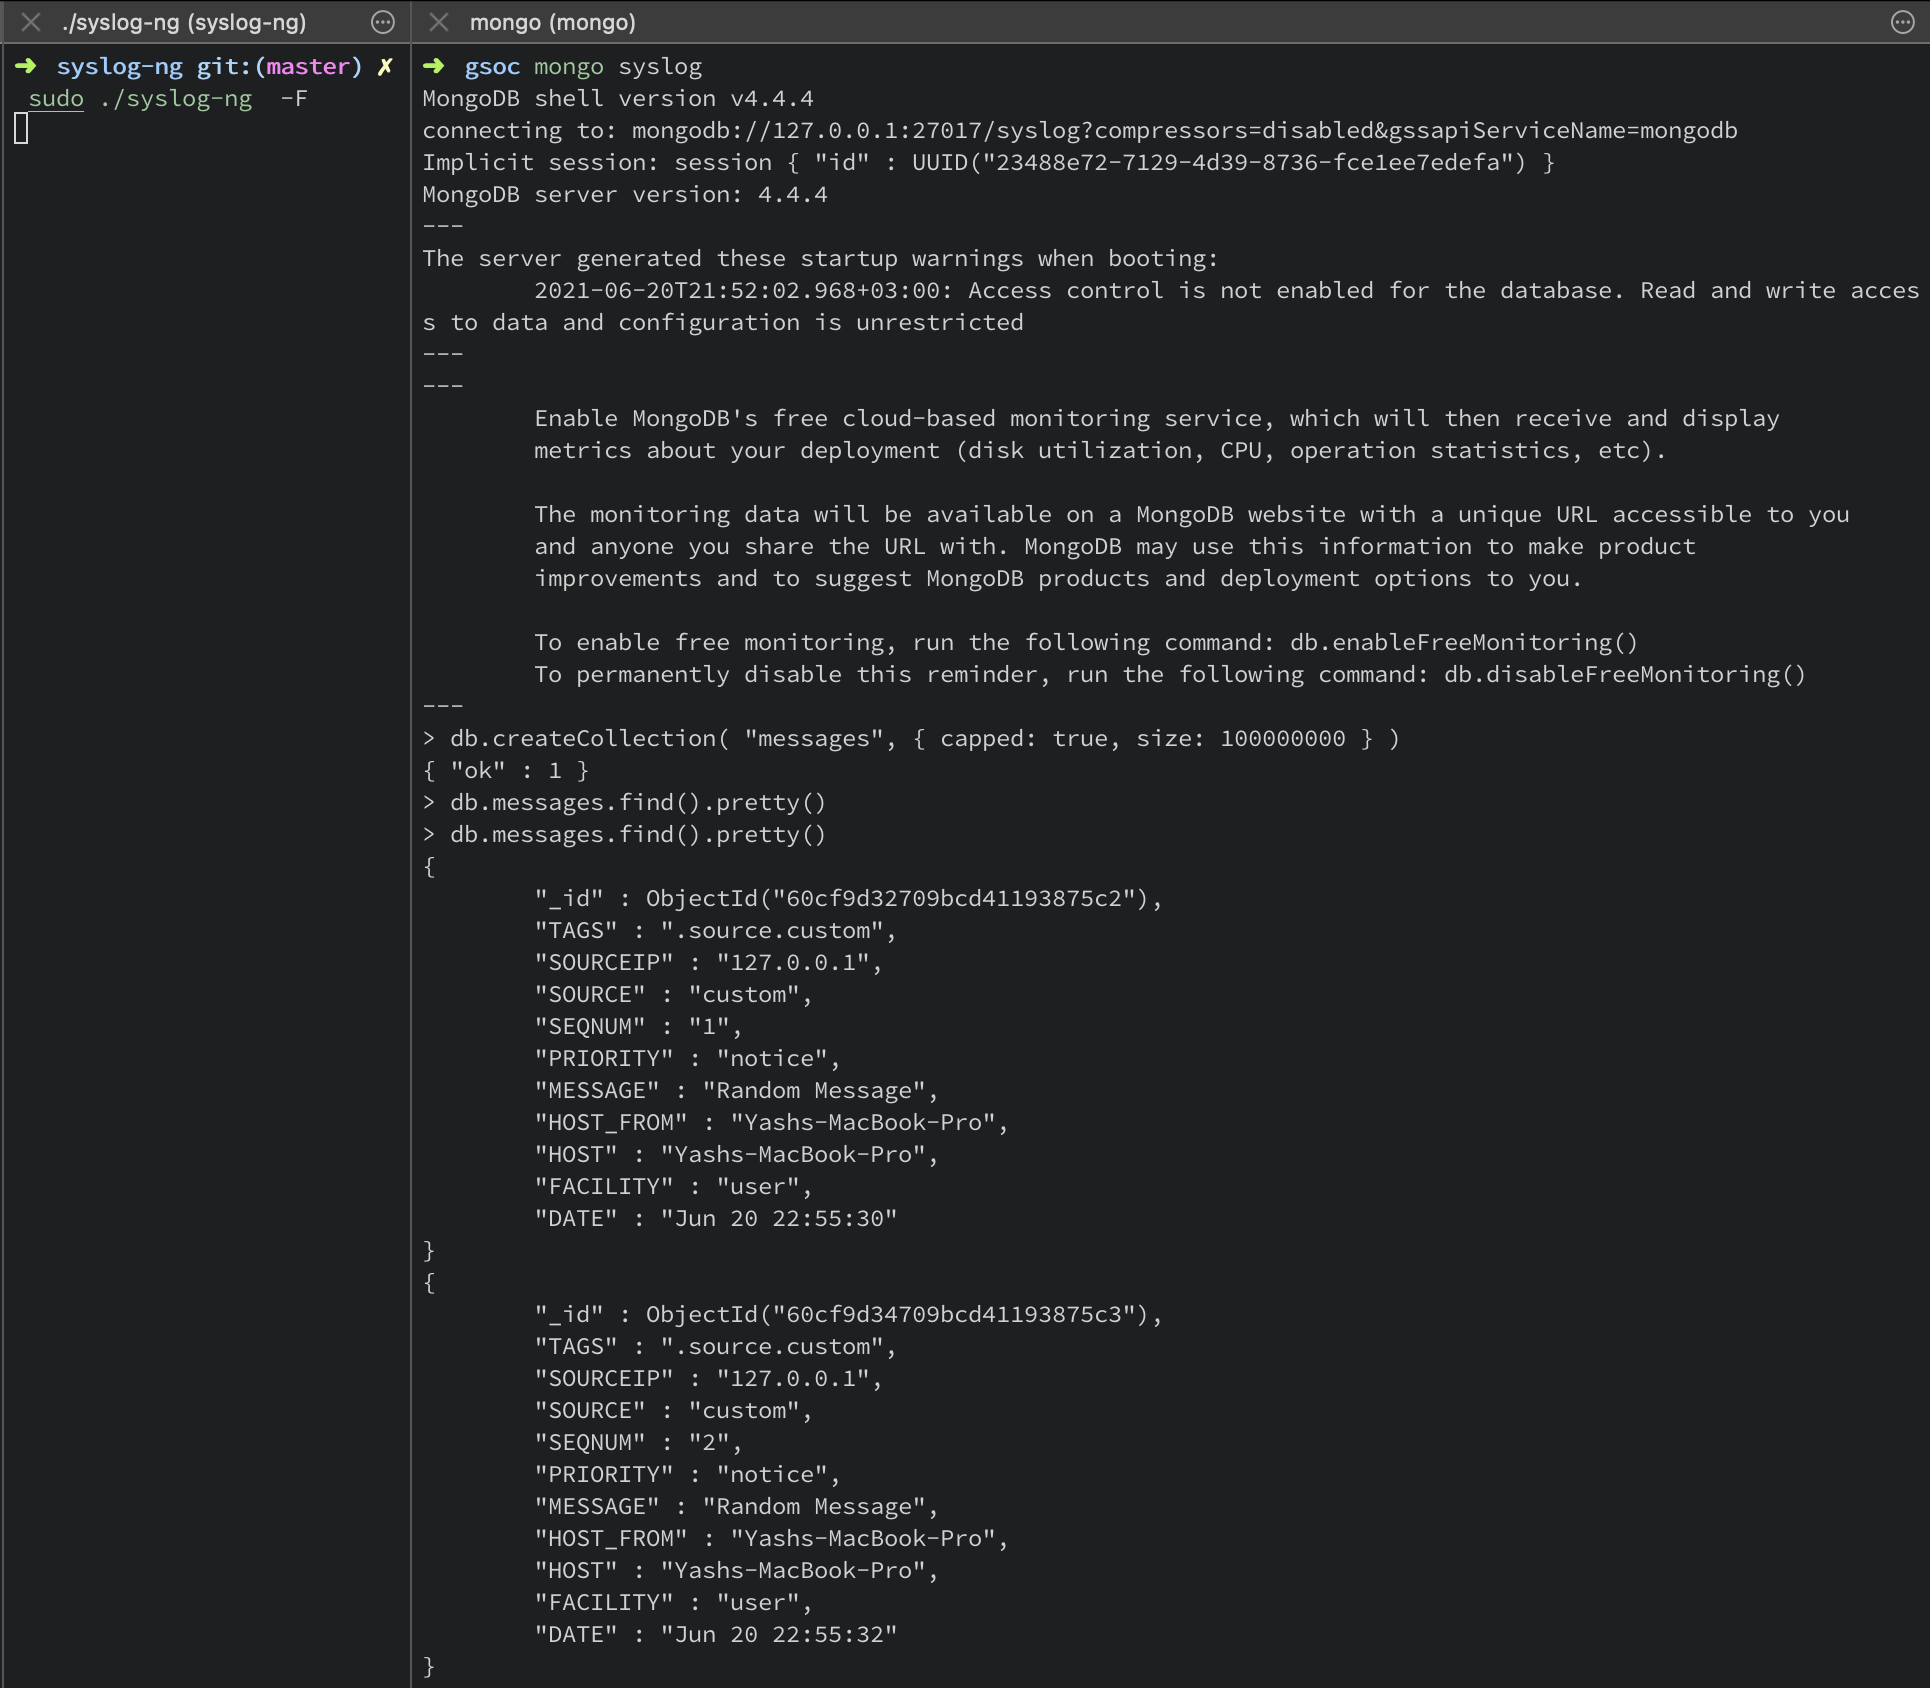This screenshot has width=1930, height=1688.
Task: Close the syslog-ng terminal tab
Action: pyautogui.click(x=31, y=22)
